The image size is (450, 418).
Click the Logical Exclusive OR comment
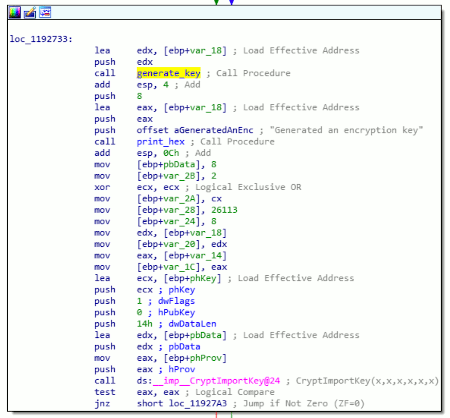coord(248,187)
